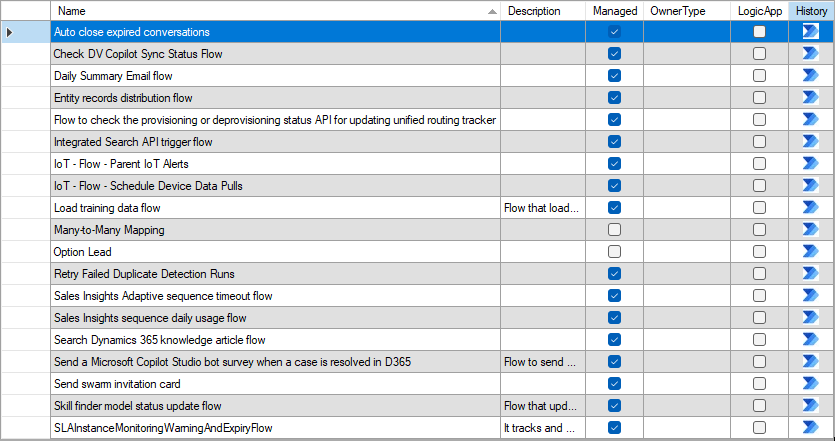The height and width of the screenshot is (441, 835).
Task: Sort by the Name column header
Action: (276, 11)
